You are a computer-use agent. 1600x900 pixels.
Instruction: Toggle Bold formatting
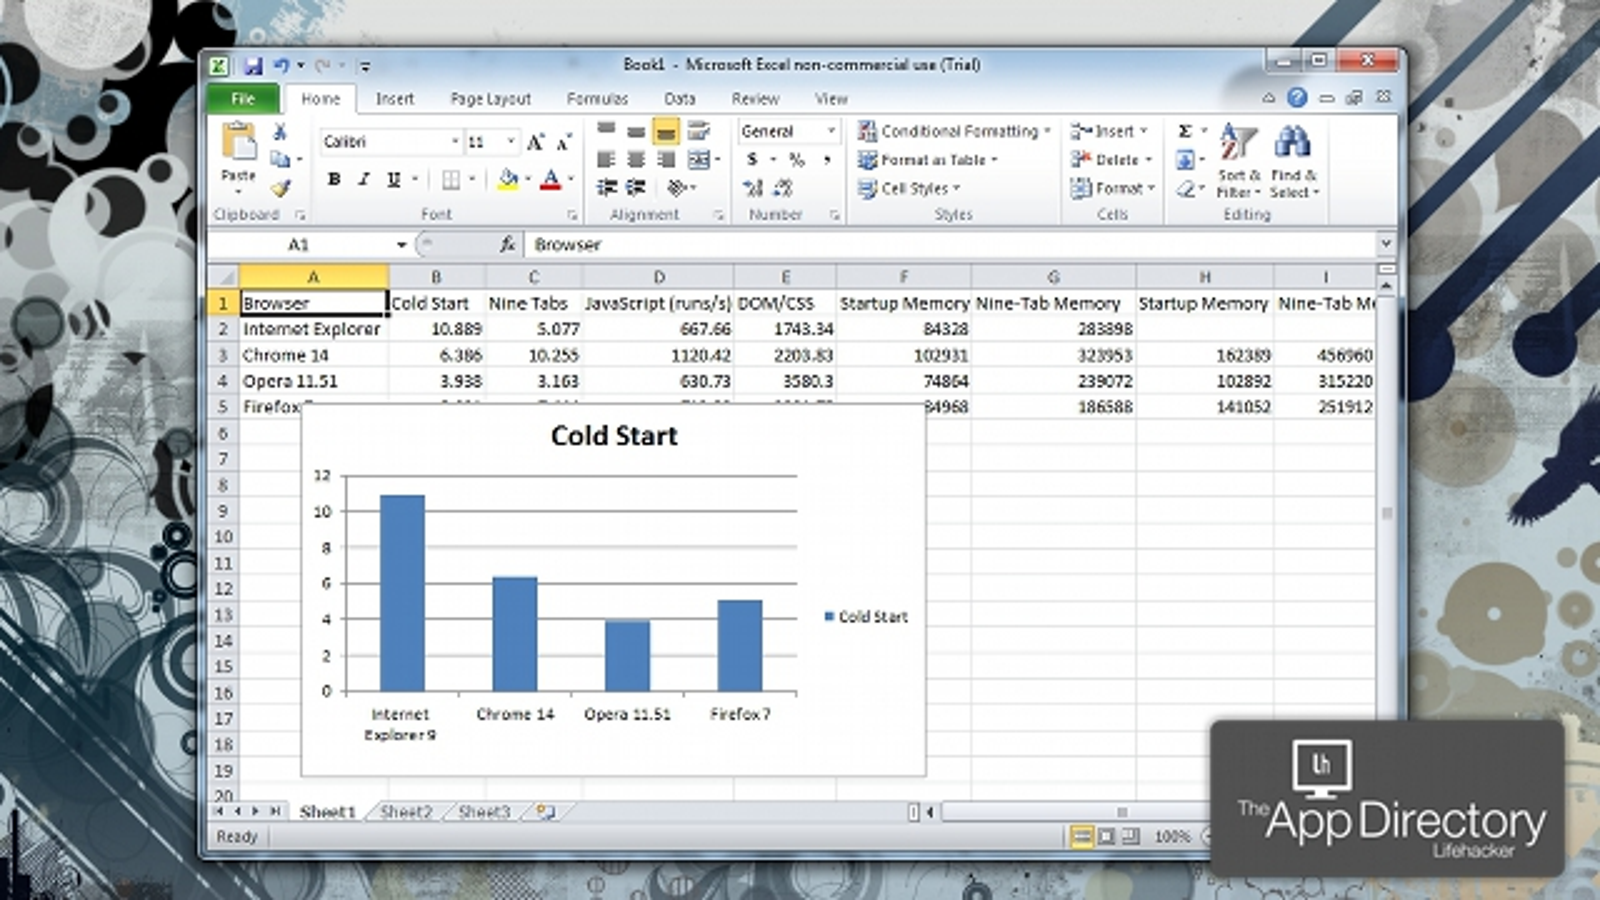coord(334,180)
